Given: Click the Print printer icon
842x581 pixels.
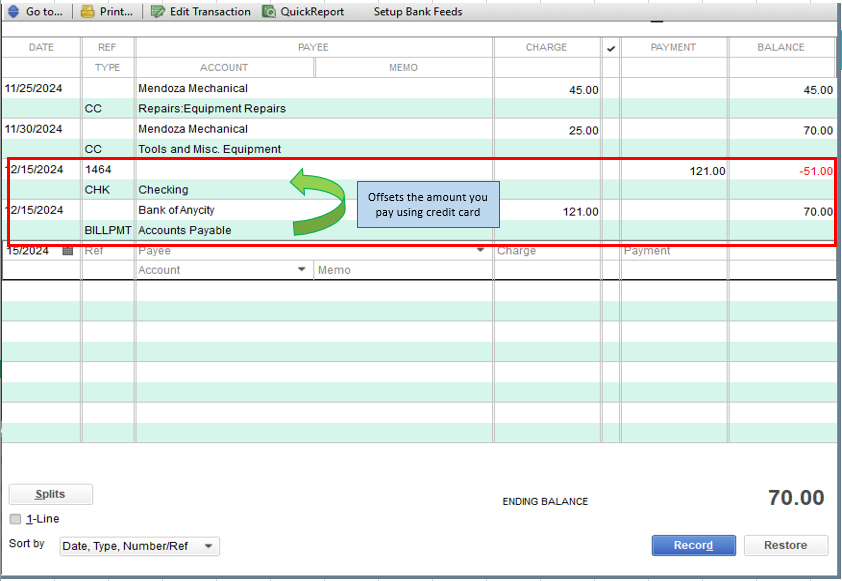Looking at the screenshot, I should coord(87,11).
